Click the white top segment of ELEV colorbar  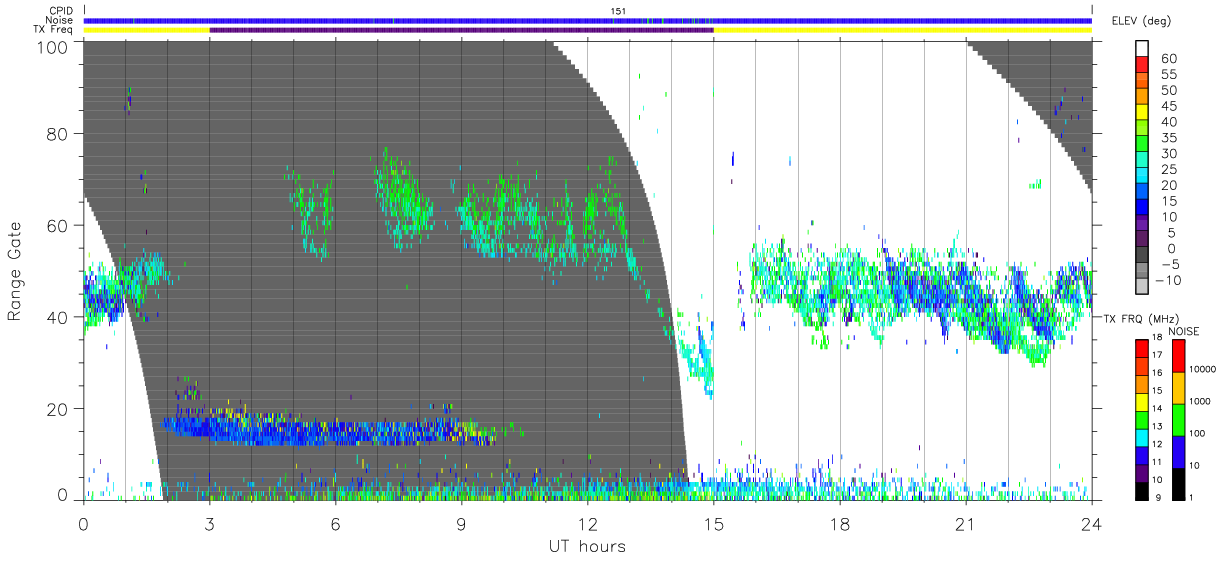(x=1143, y=50)
